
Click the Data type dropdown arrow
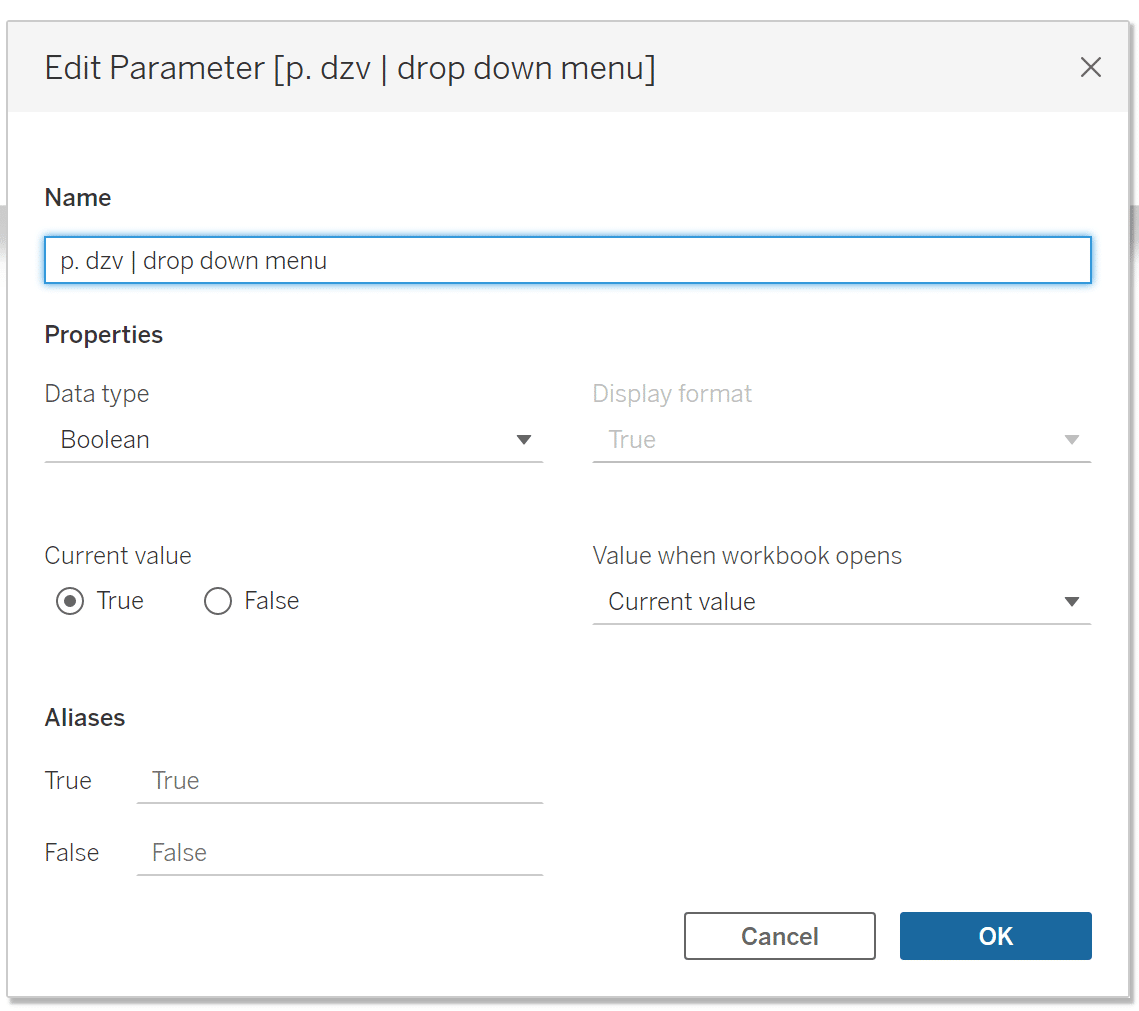(x=524, y=439)
